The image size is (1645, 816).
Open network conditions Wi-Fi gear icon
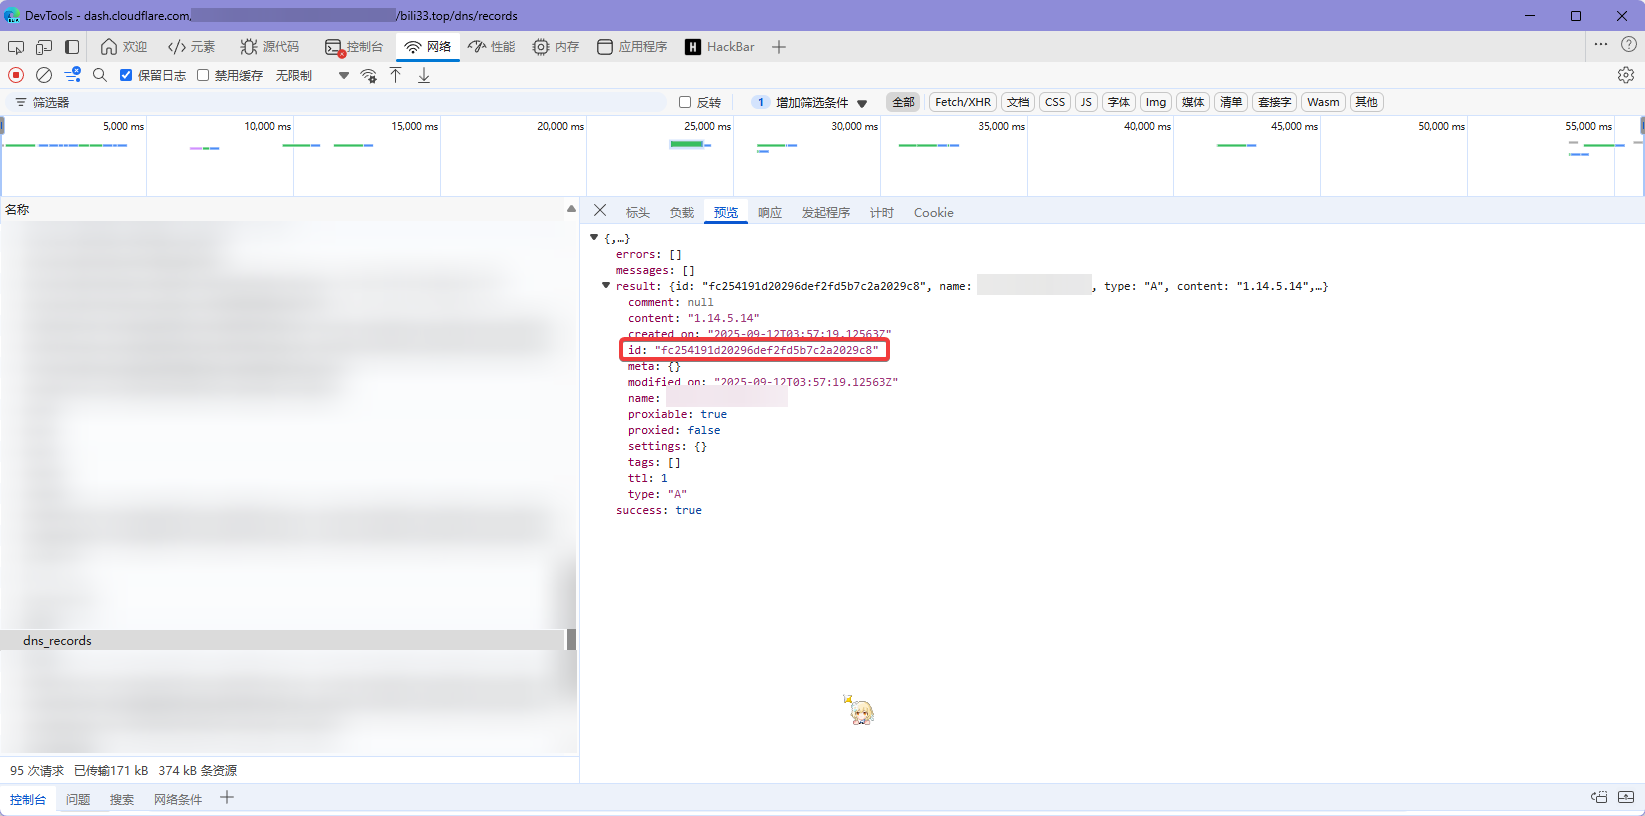369,75
